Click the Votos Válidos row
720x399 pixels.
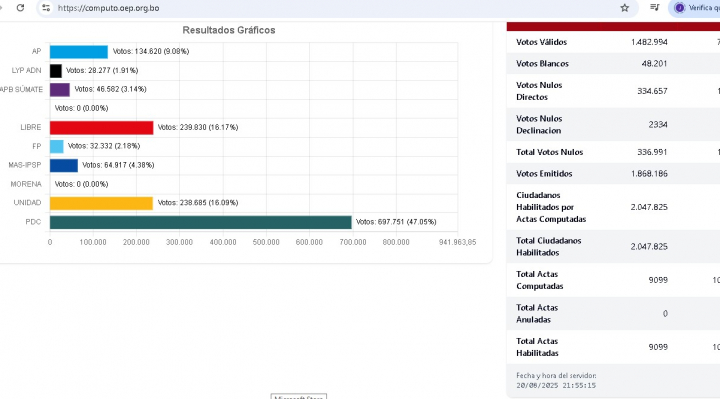point(613,42)
